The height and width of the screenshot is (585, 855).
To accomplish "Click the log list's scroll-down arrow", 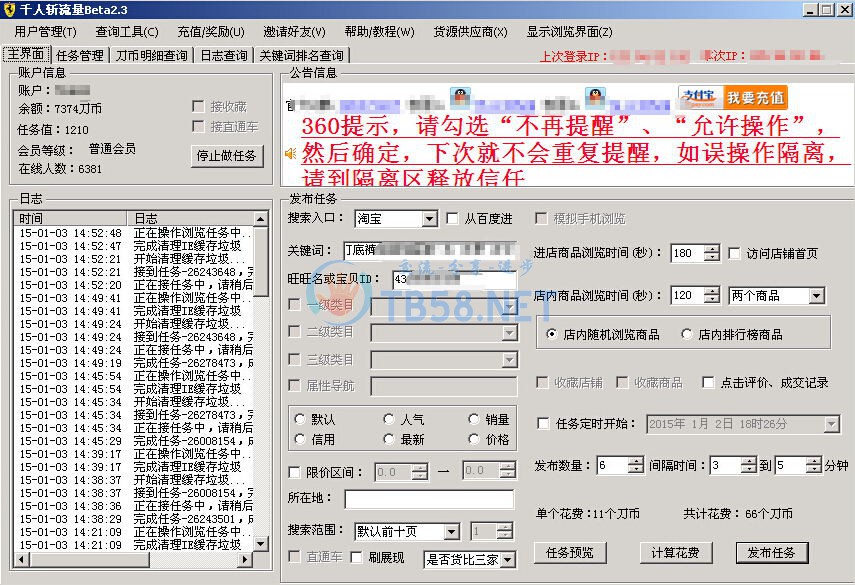I will tap(261, 544).
